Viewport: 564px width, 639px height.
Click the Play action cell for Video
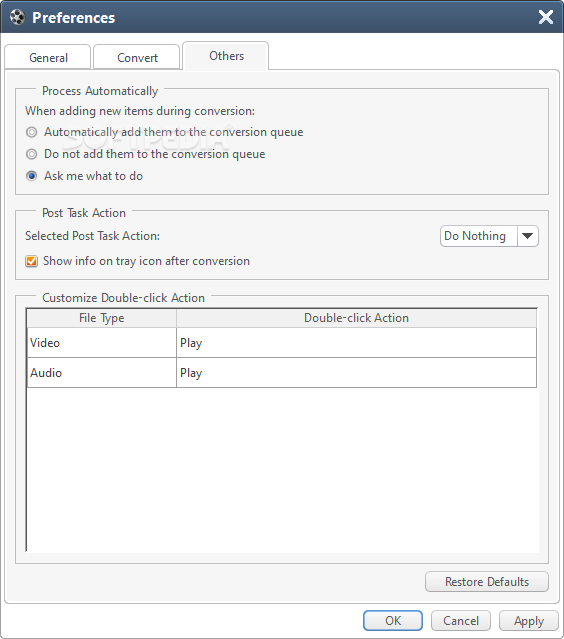357,343
